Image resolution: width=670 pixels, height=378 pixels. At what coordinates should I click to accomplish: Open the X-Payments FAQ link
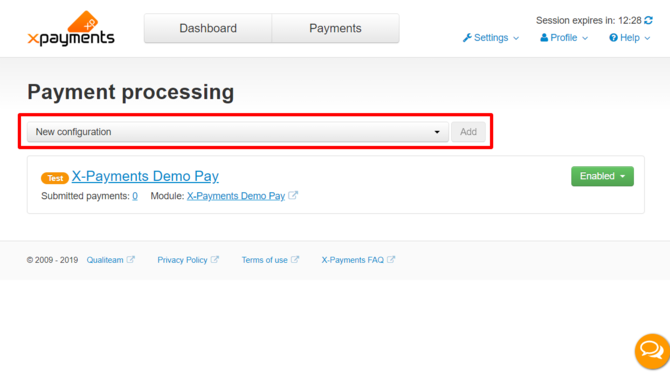point(353,260)
